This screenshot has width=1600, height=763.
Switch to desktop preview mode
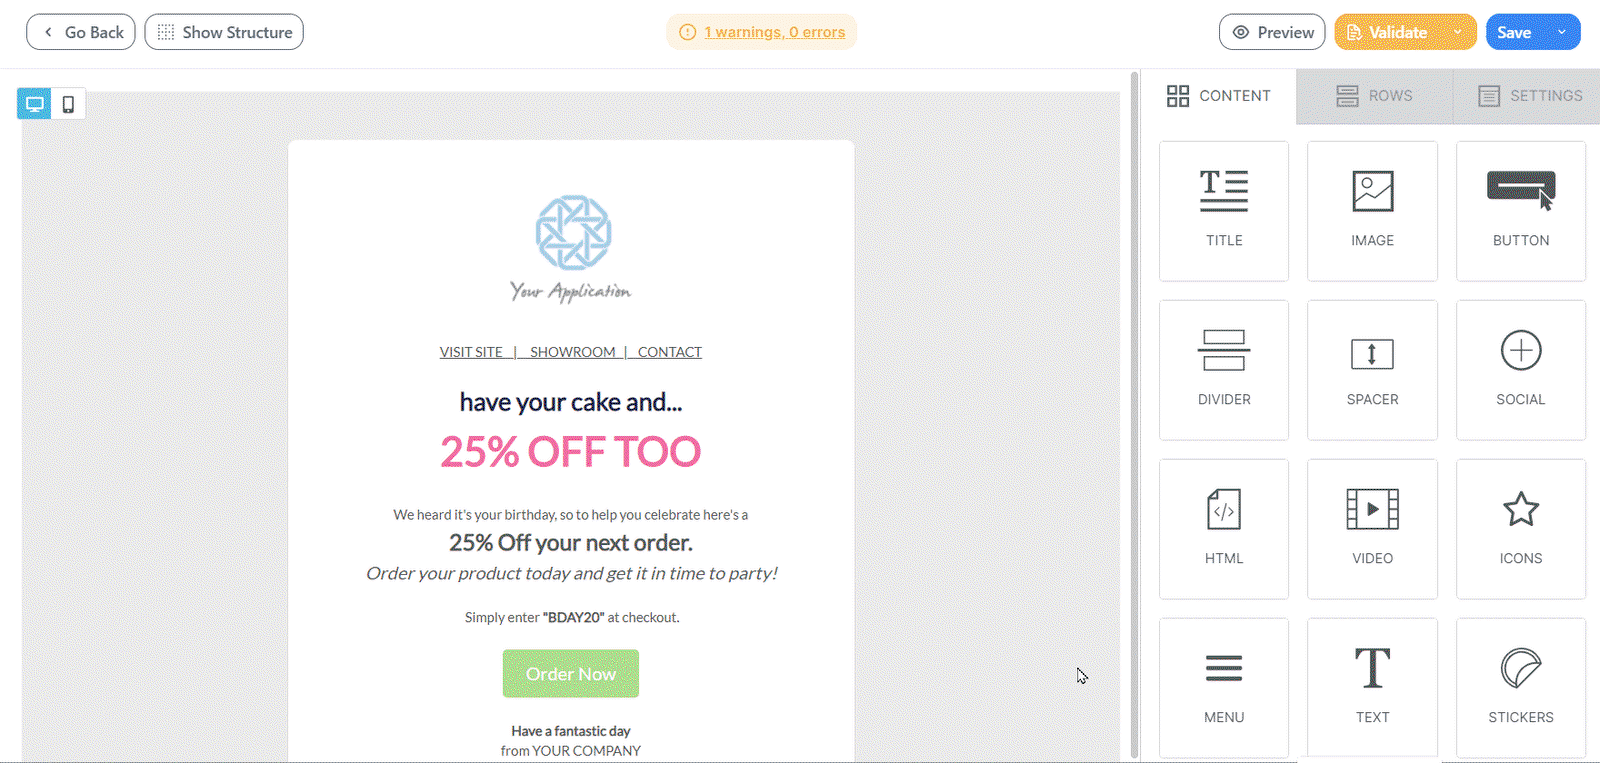34,104
